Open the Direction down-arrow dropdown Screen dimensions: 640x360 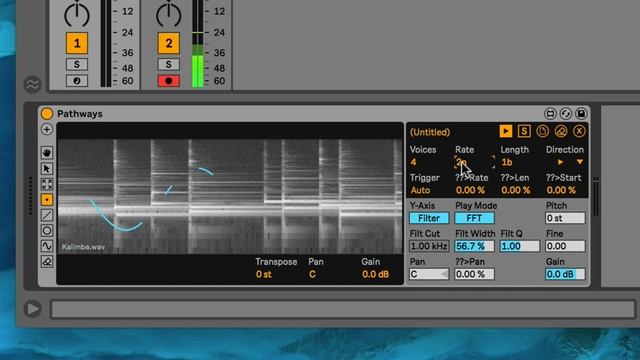(580, 162)
